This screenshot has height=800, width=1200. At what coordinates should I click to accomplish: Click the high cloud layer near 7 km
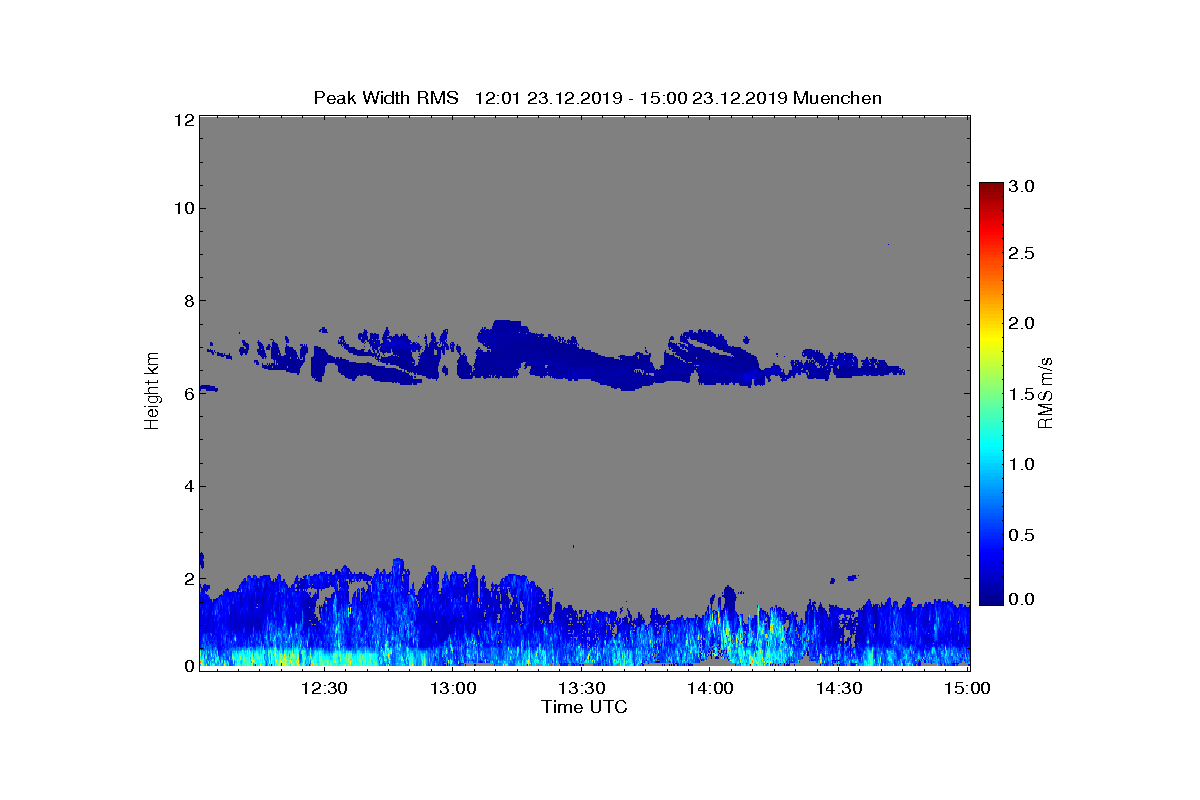click(x=556, y=355)
